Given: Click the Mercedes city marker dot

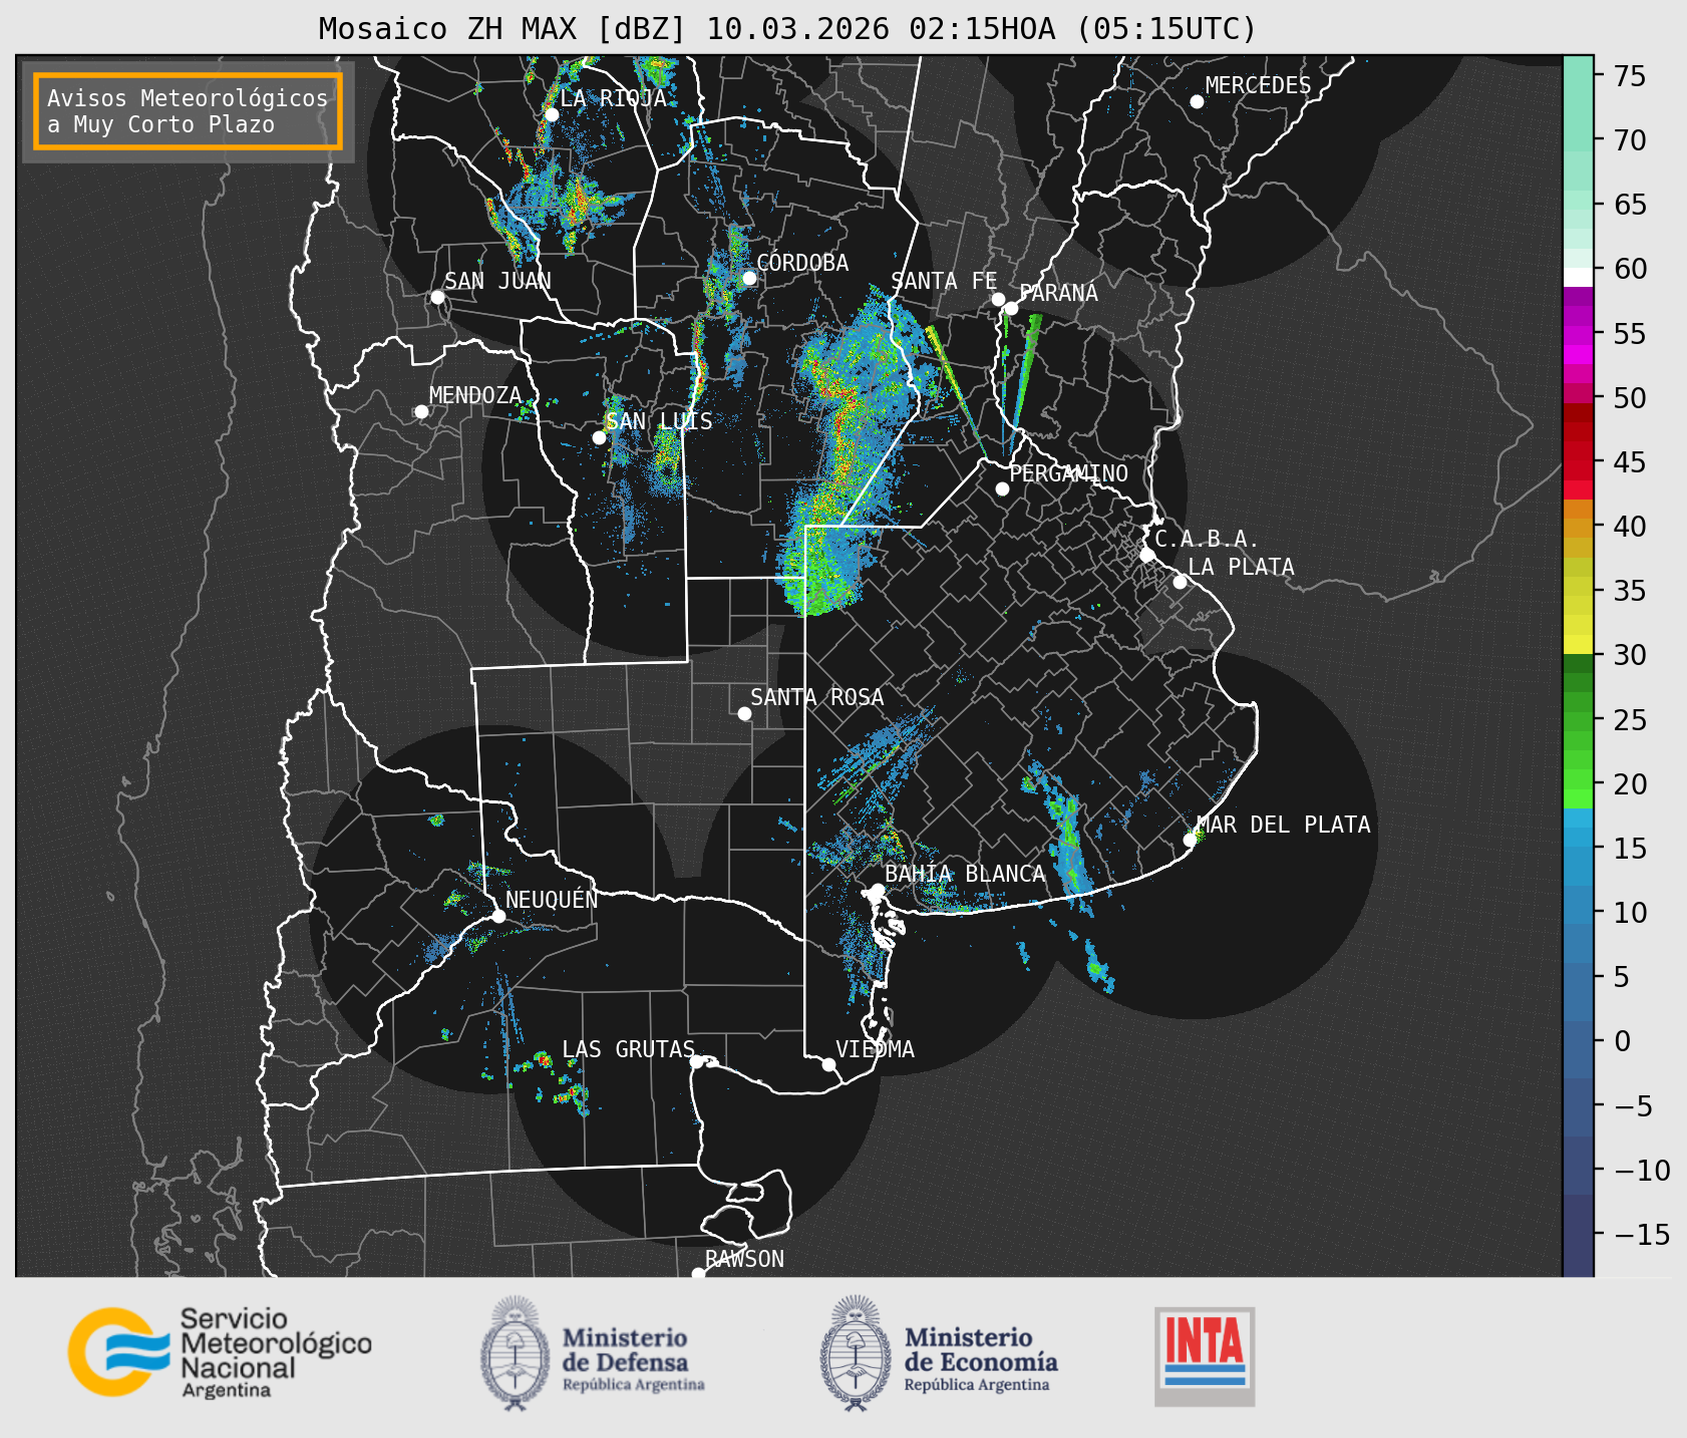Looking at the screenshot, I should point(1196,102).
